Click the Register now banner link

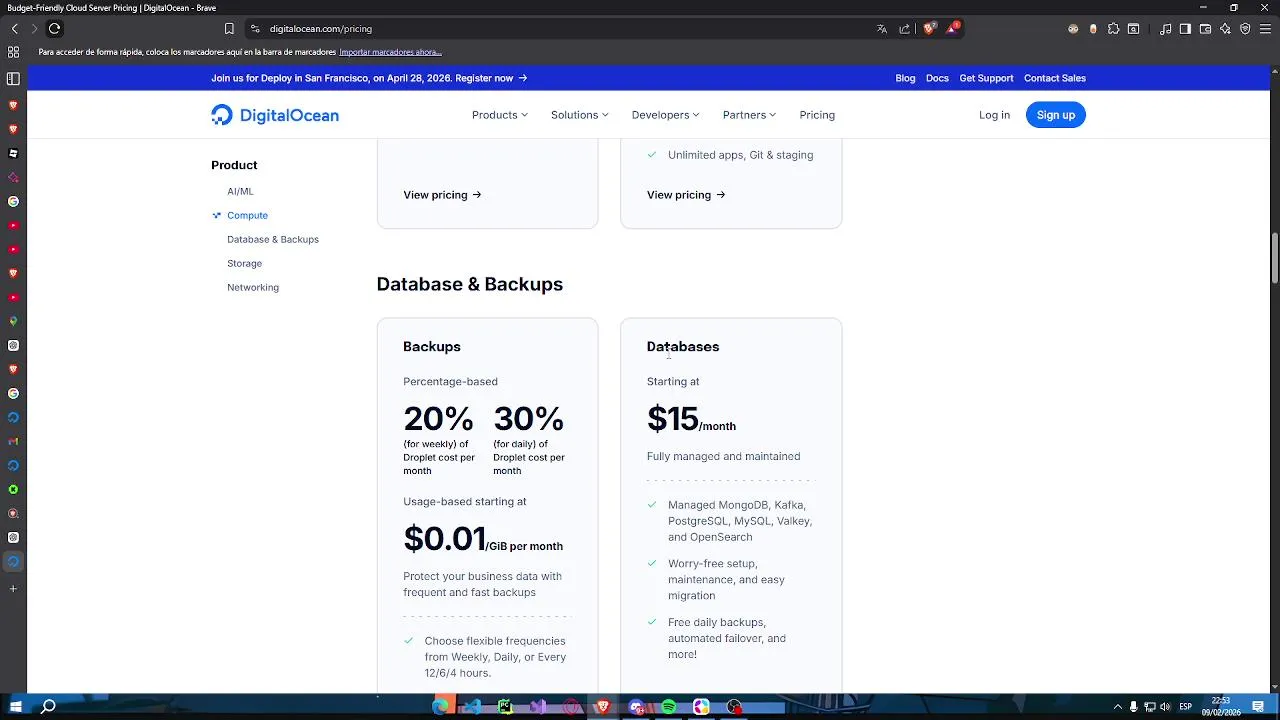[491, 78]
